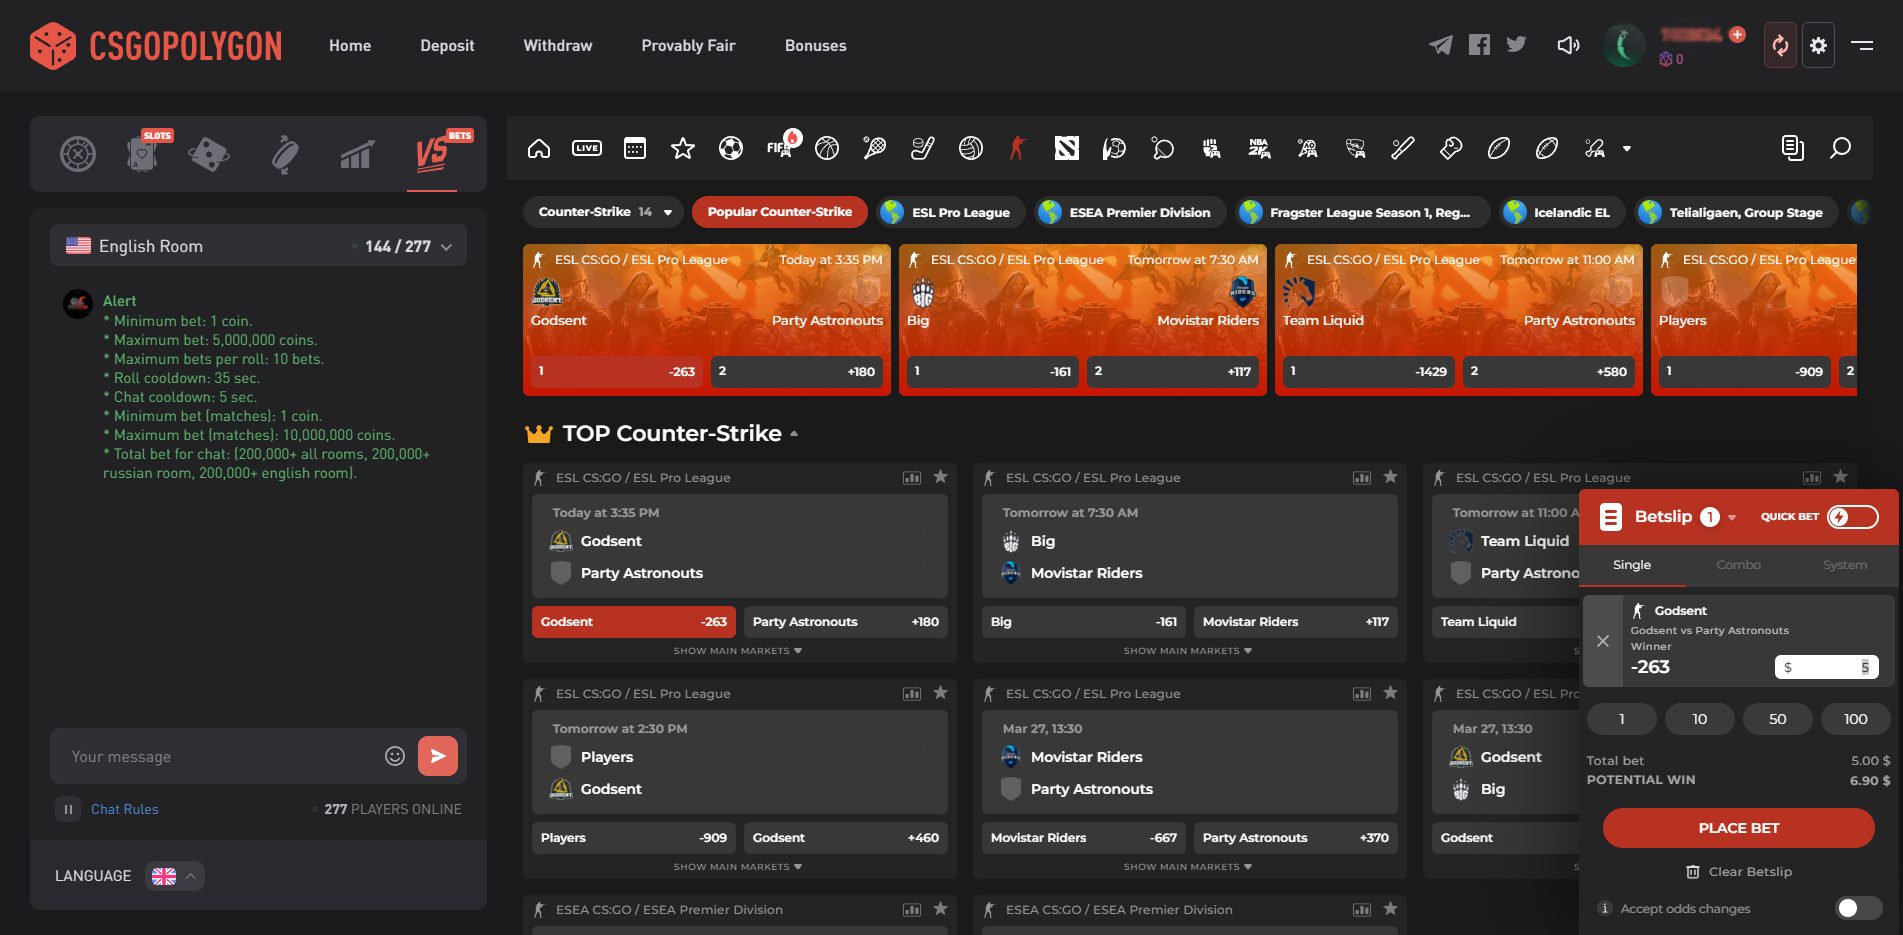Switch betslip to System tab
This screenshot has height=935, width=1903.
pyautogui.click(x=1845, y=565)
